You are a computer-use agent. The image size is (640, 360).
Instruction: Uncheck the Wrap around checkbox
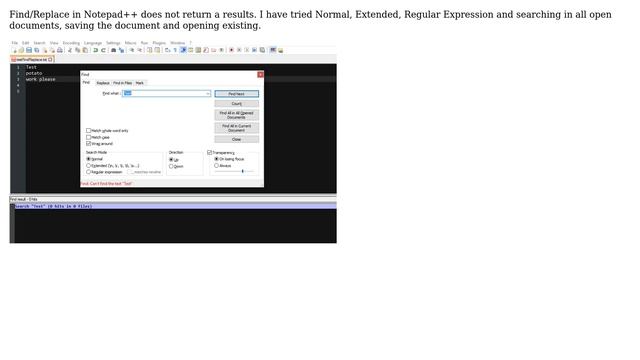tap(88, 144)
